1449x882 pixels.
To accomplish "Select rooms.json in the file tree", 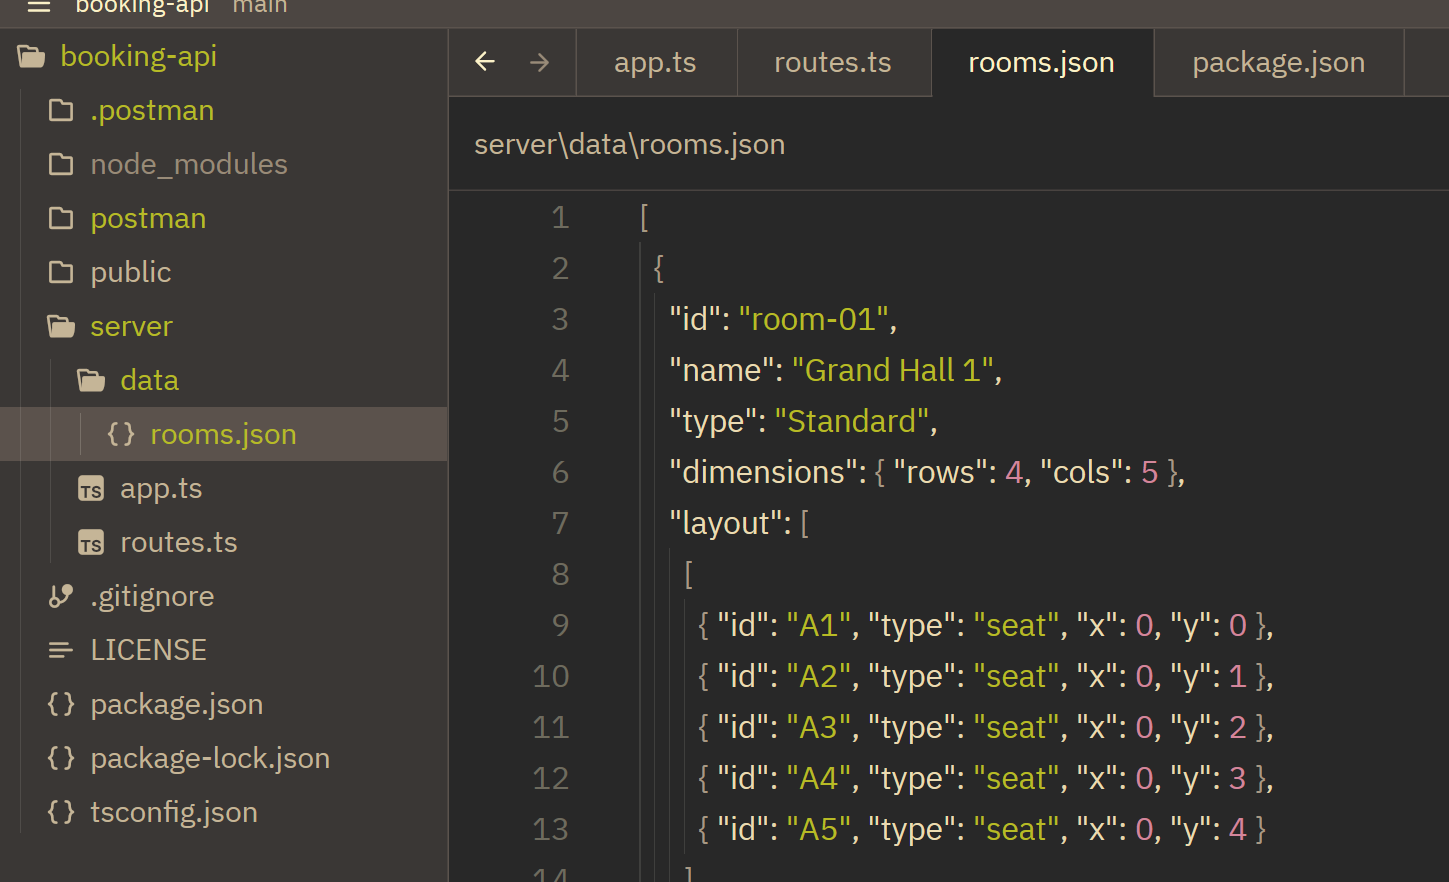I will 223,435.
